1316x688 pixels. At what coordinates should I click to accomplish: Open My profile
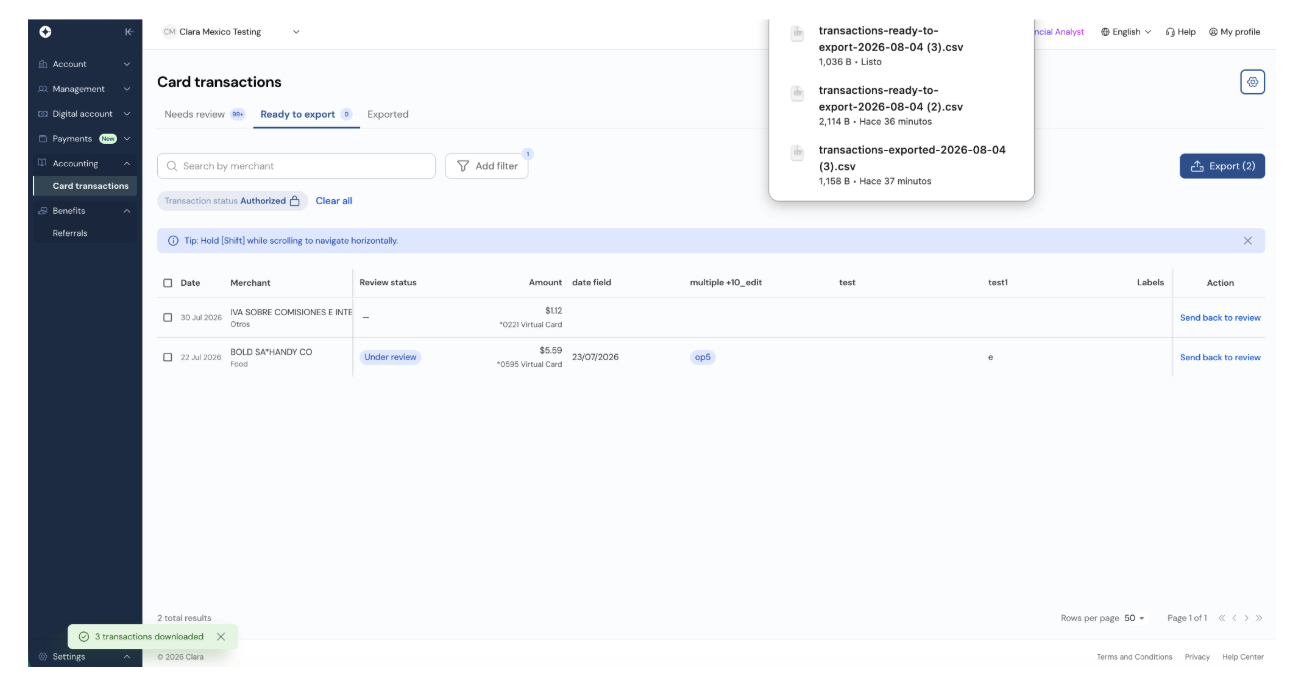click(x=1234, y=32)
